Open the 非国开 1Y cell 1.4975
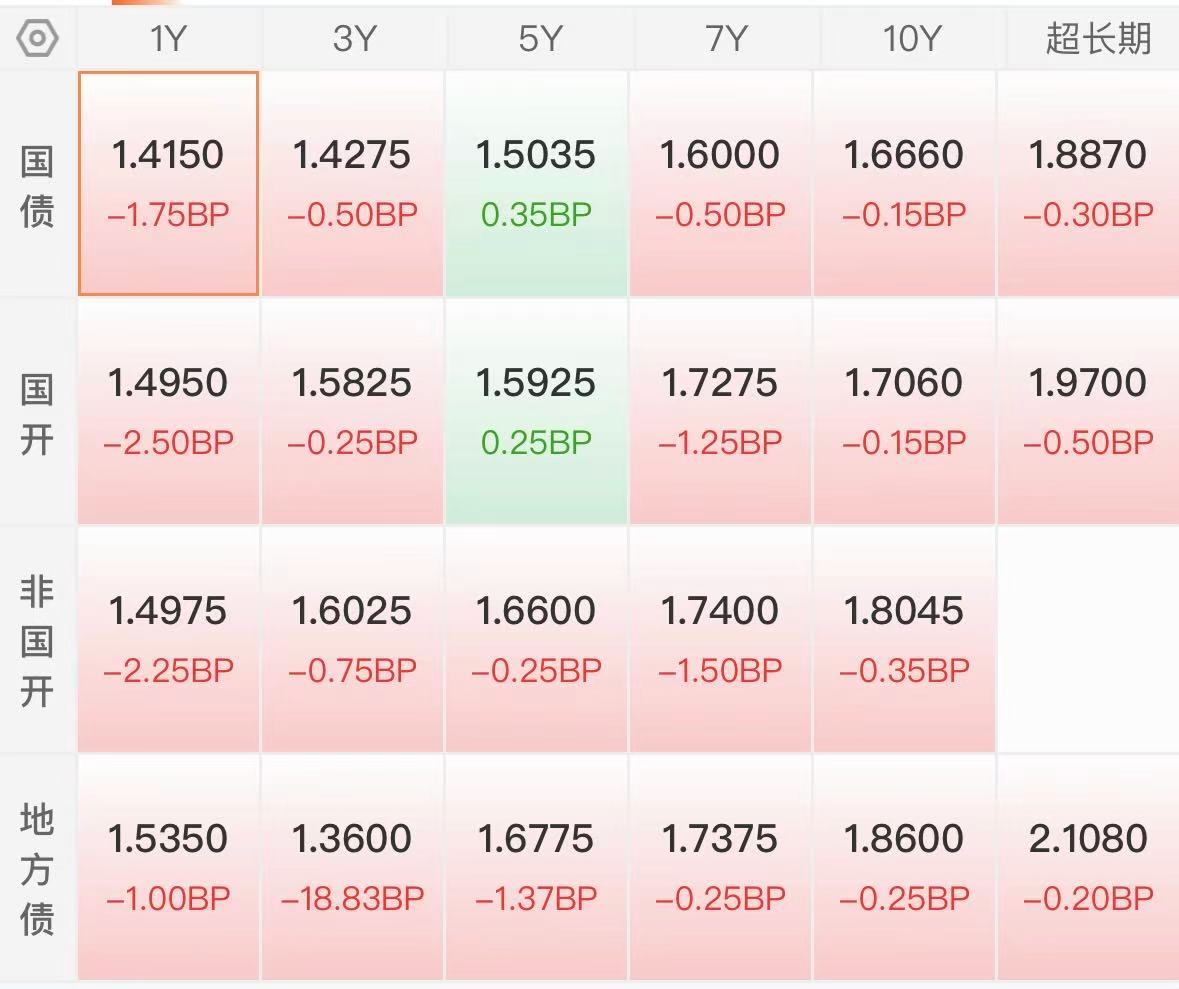Viewport: 1179px width, 989px height. pyautogui.click(x=168, y=639)
